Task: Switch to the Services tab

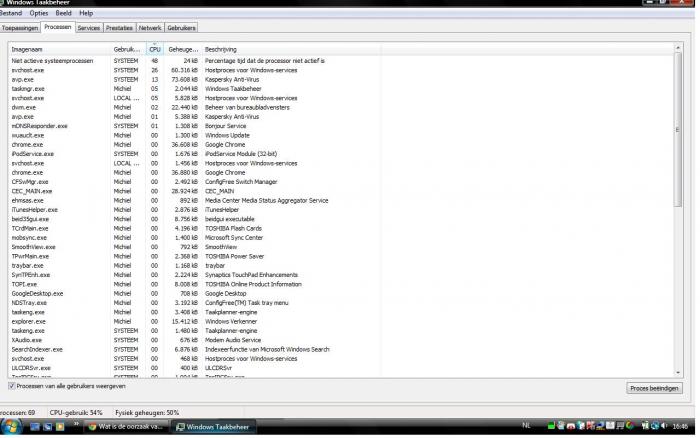Action: click(x=89, y=28)
